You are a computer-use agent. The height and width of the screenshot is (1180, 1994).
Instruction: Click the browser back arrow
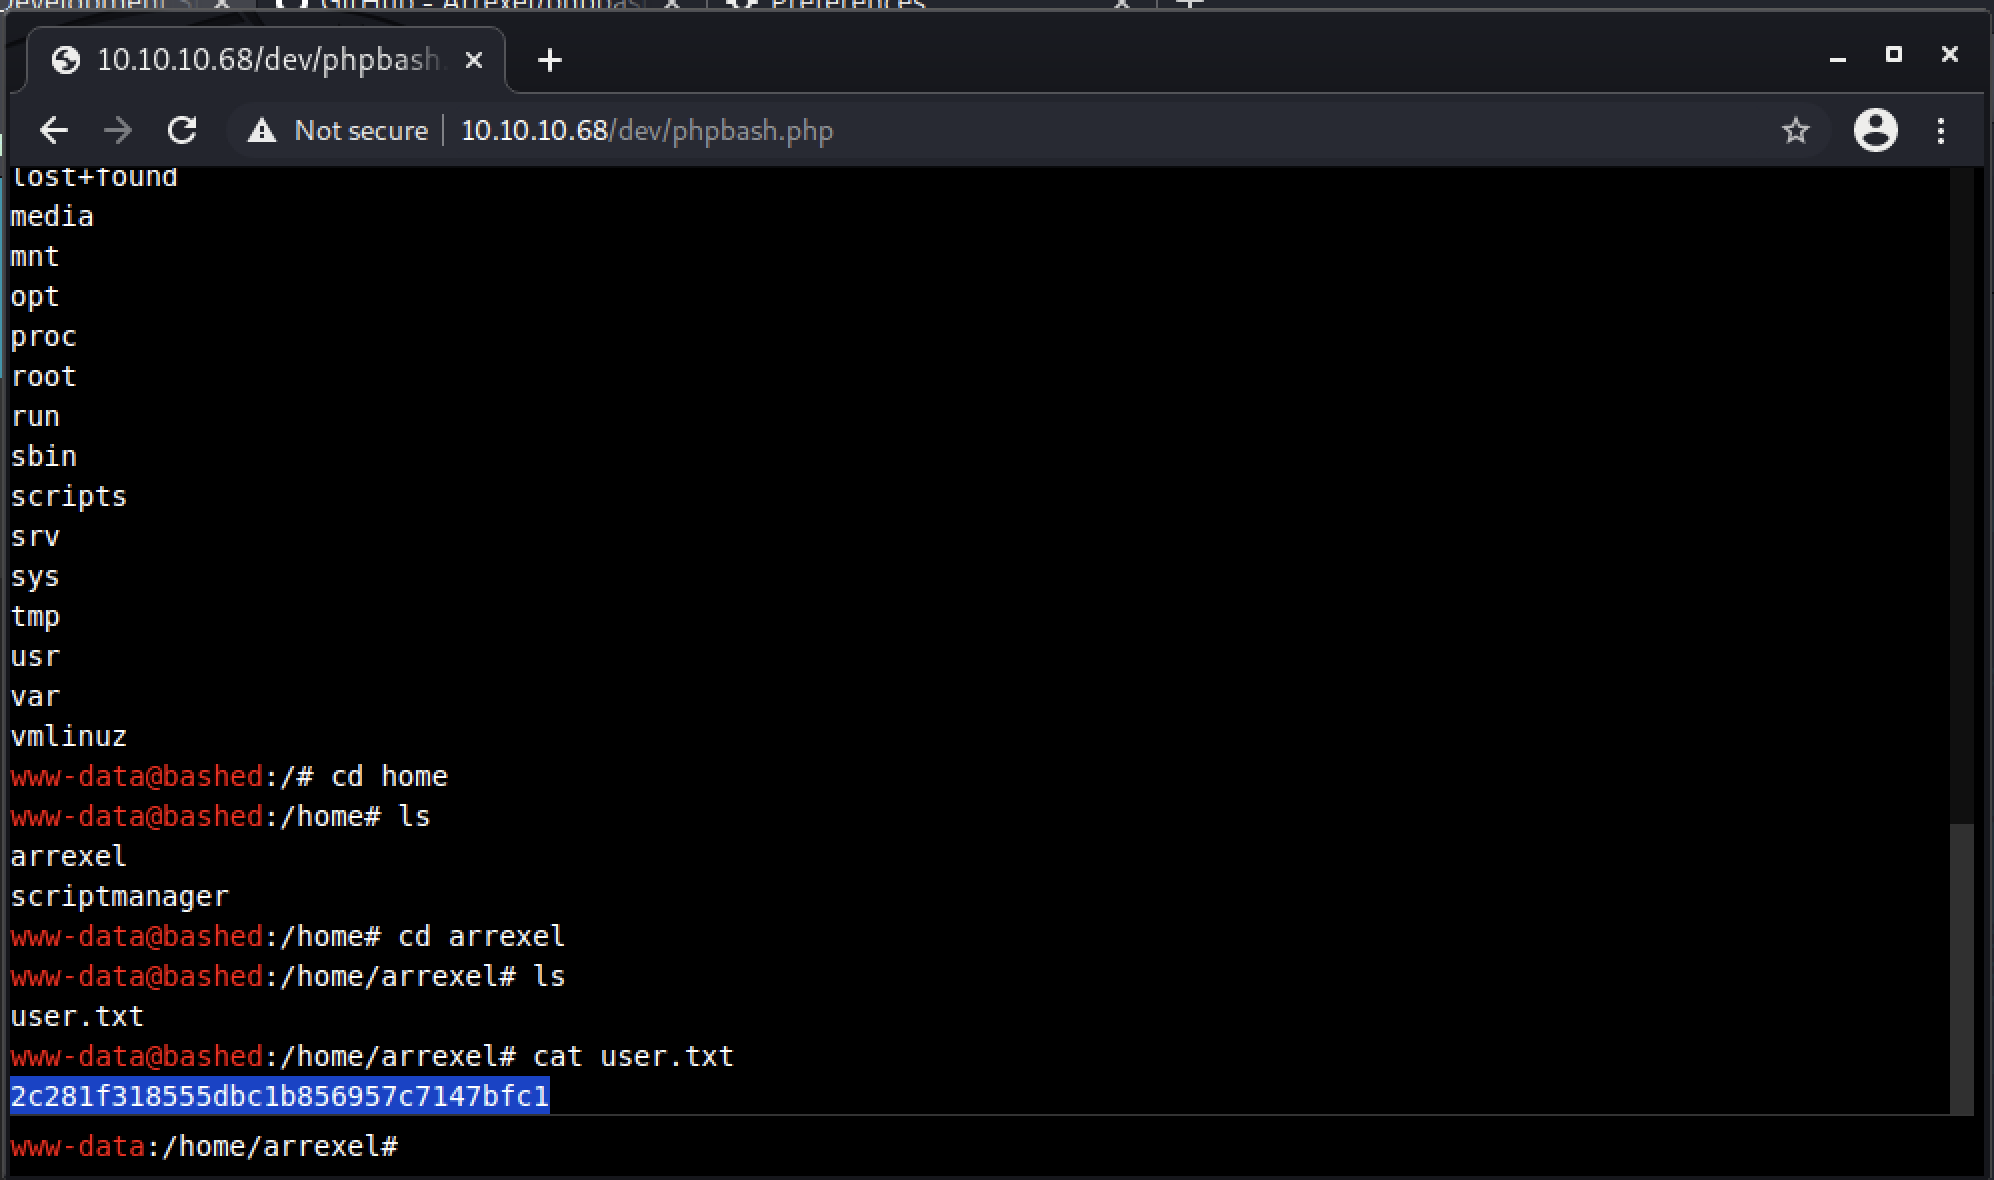(54, 130)
